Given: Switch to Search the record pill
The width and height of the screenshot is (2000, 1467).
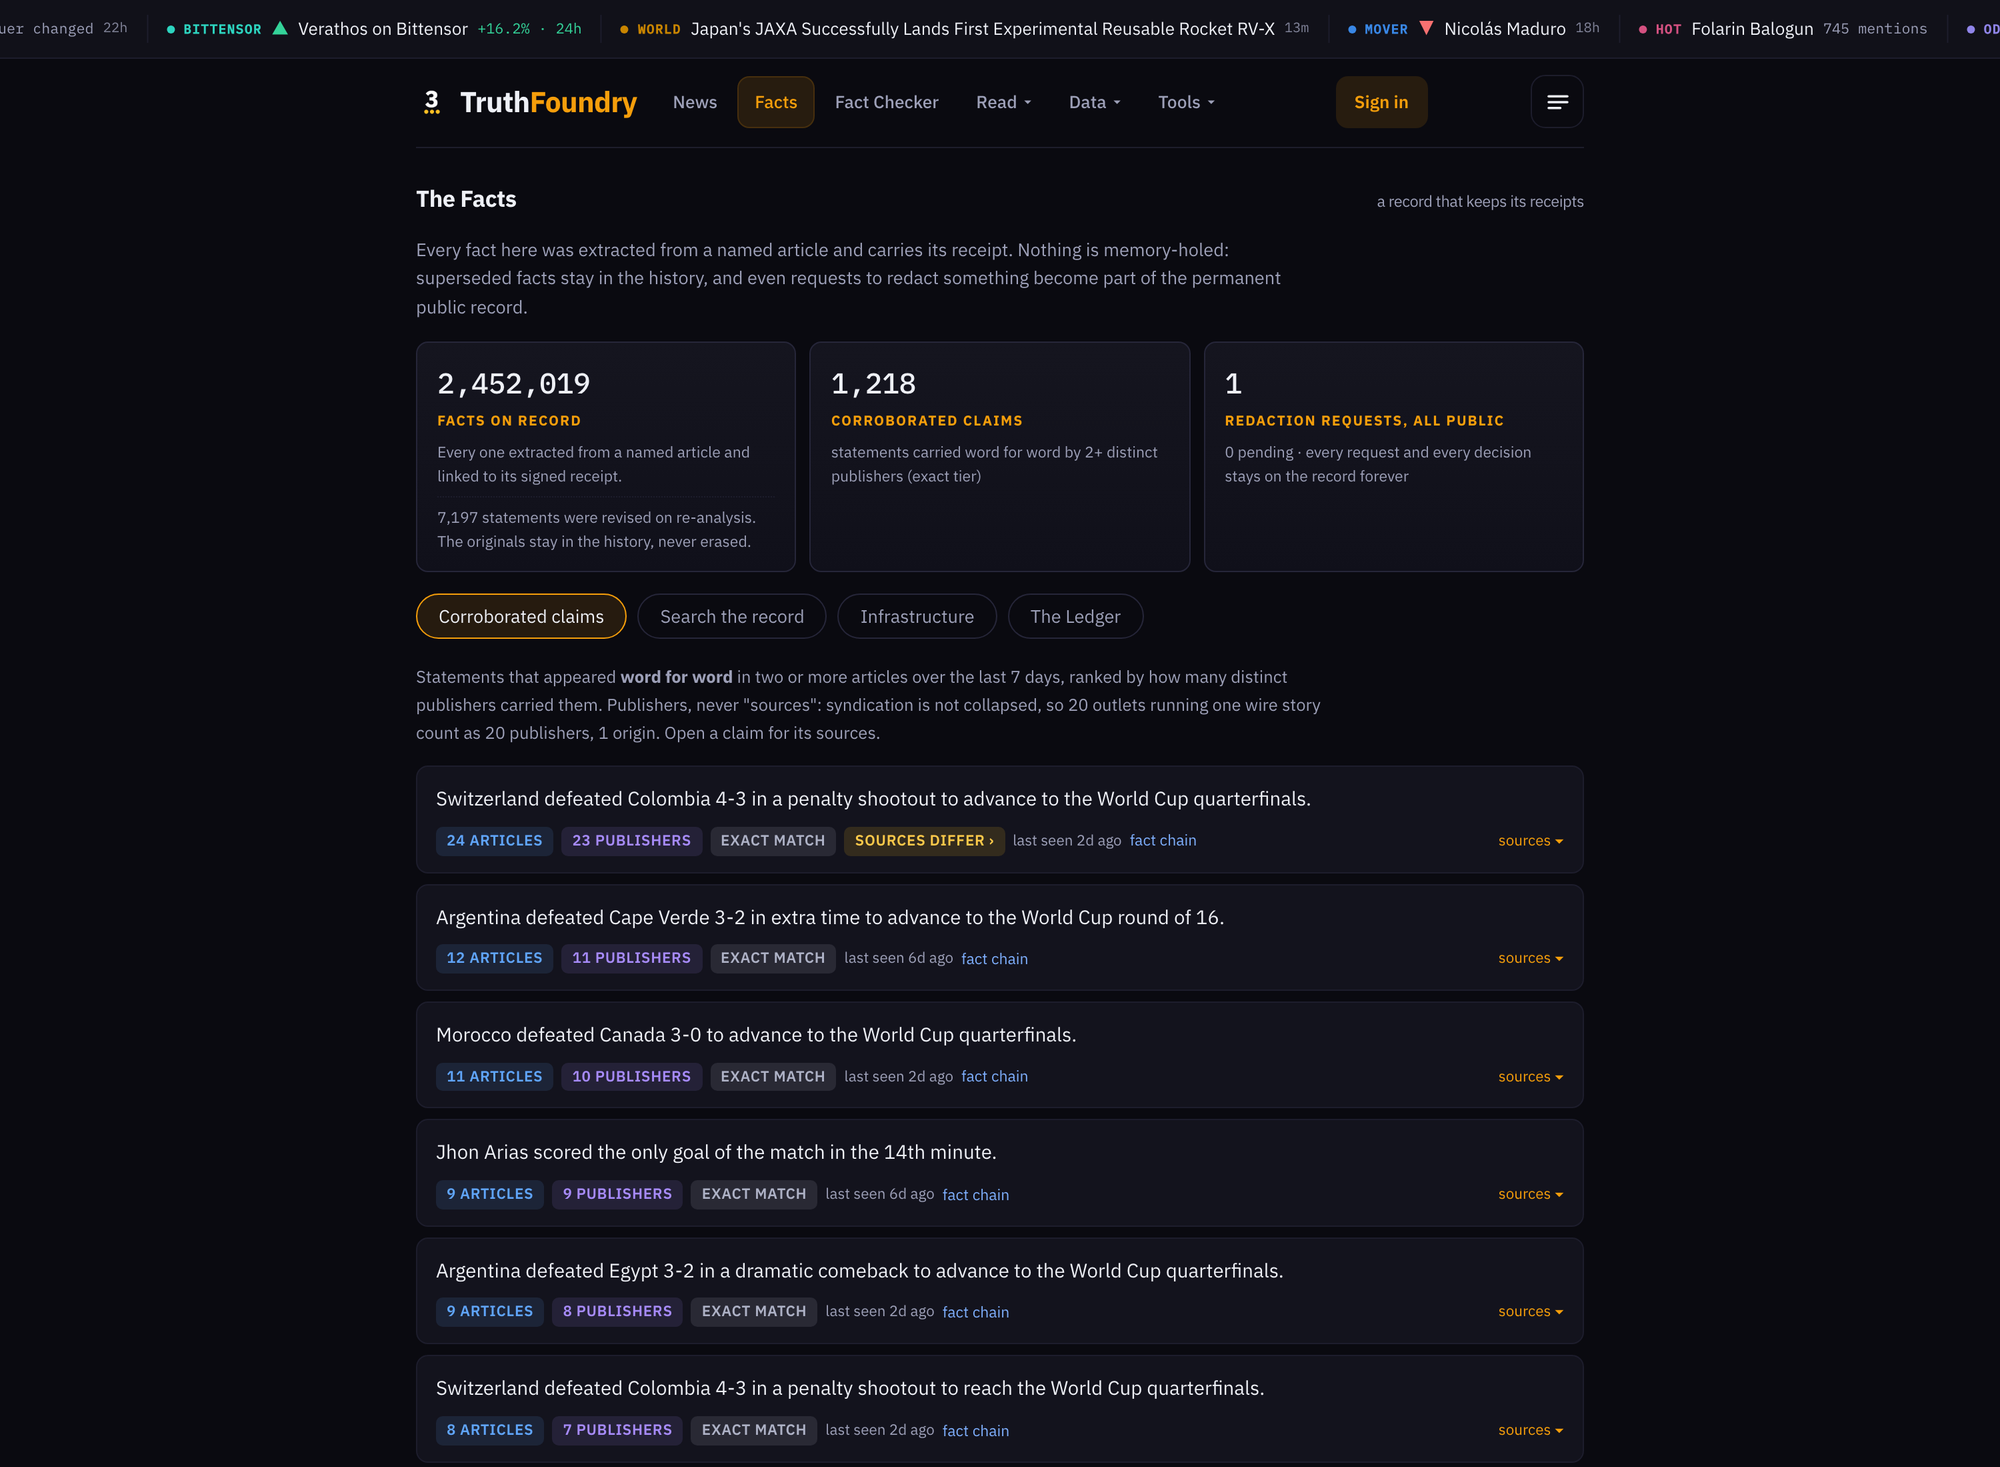Looking at the screenshot, I should click(x=732, y=616).
